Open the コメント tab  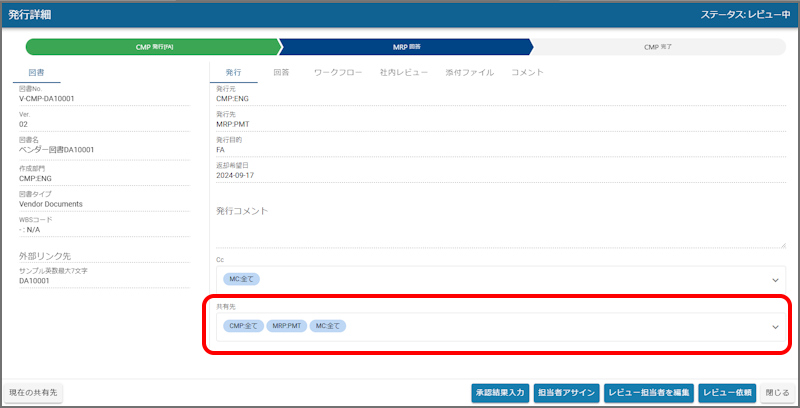[527, 73]
